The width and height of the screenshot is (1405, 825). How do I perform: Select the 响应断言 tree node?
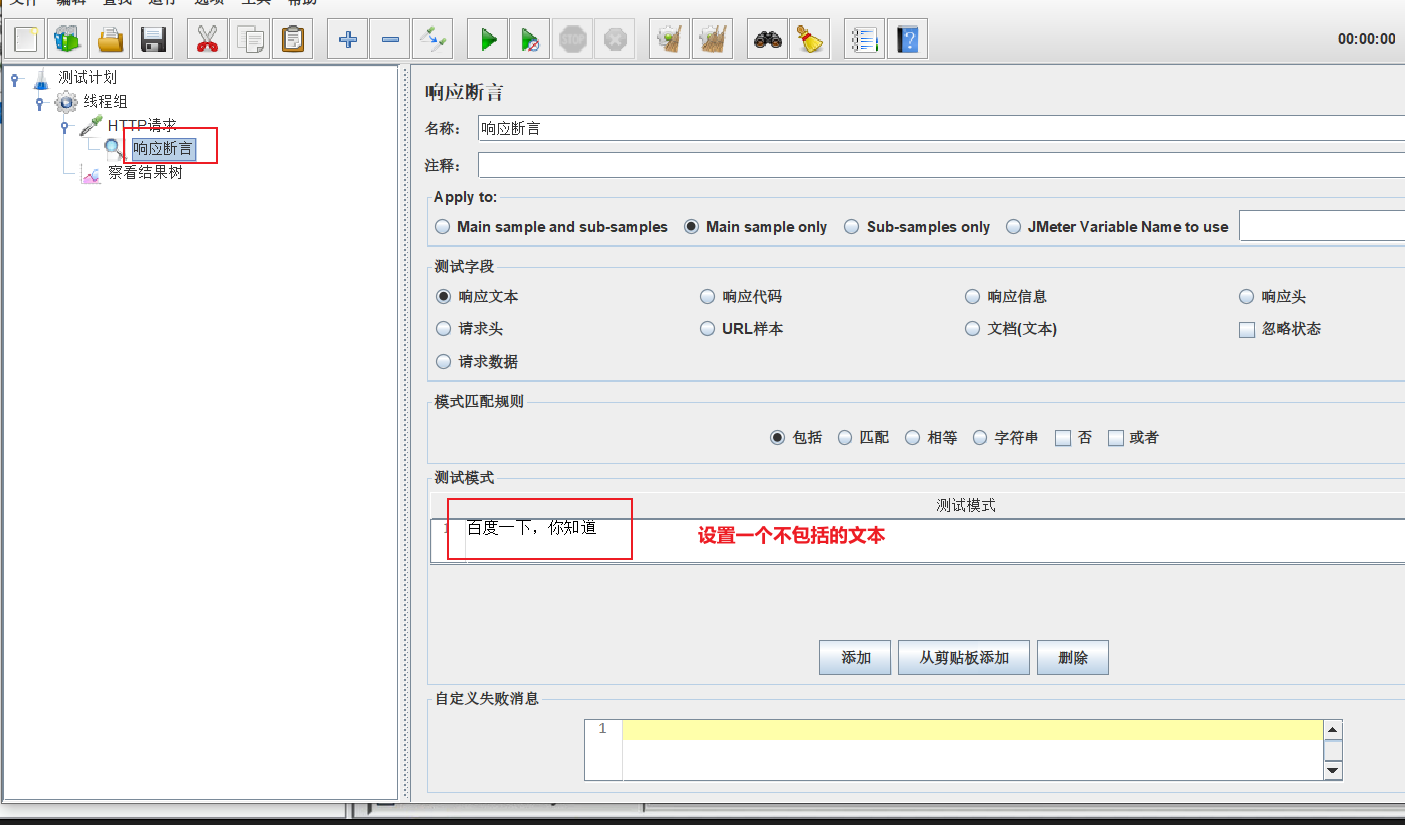[163, 149]
